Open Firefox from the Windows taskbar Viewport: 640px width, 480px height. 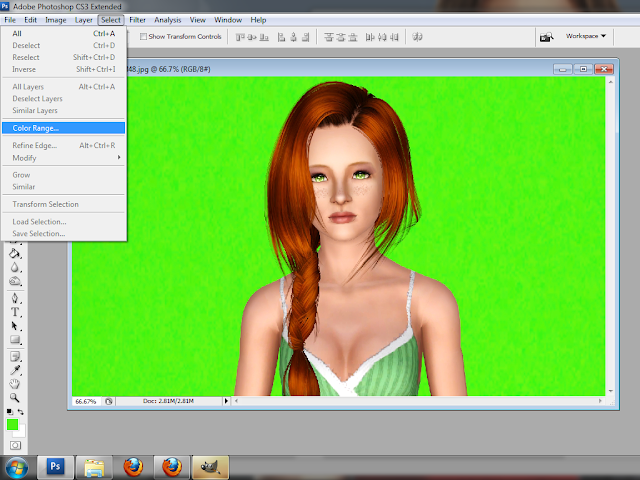pos(133,466)
